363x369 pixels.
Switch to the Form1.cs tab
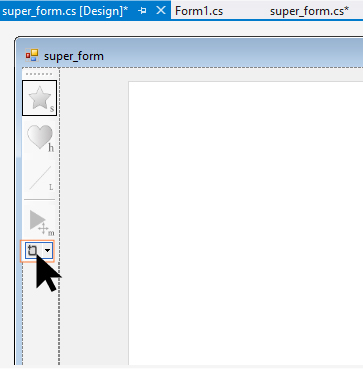pyautogui.click(x=199, y=11)
